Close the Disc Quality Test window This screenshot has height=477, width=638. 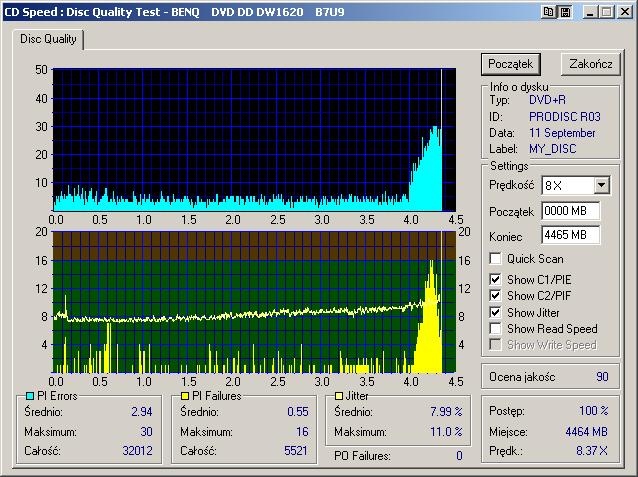click(625, 12)
